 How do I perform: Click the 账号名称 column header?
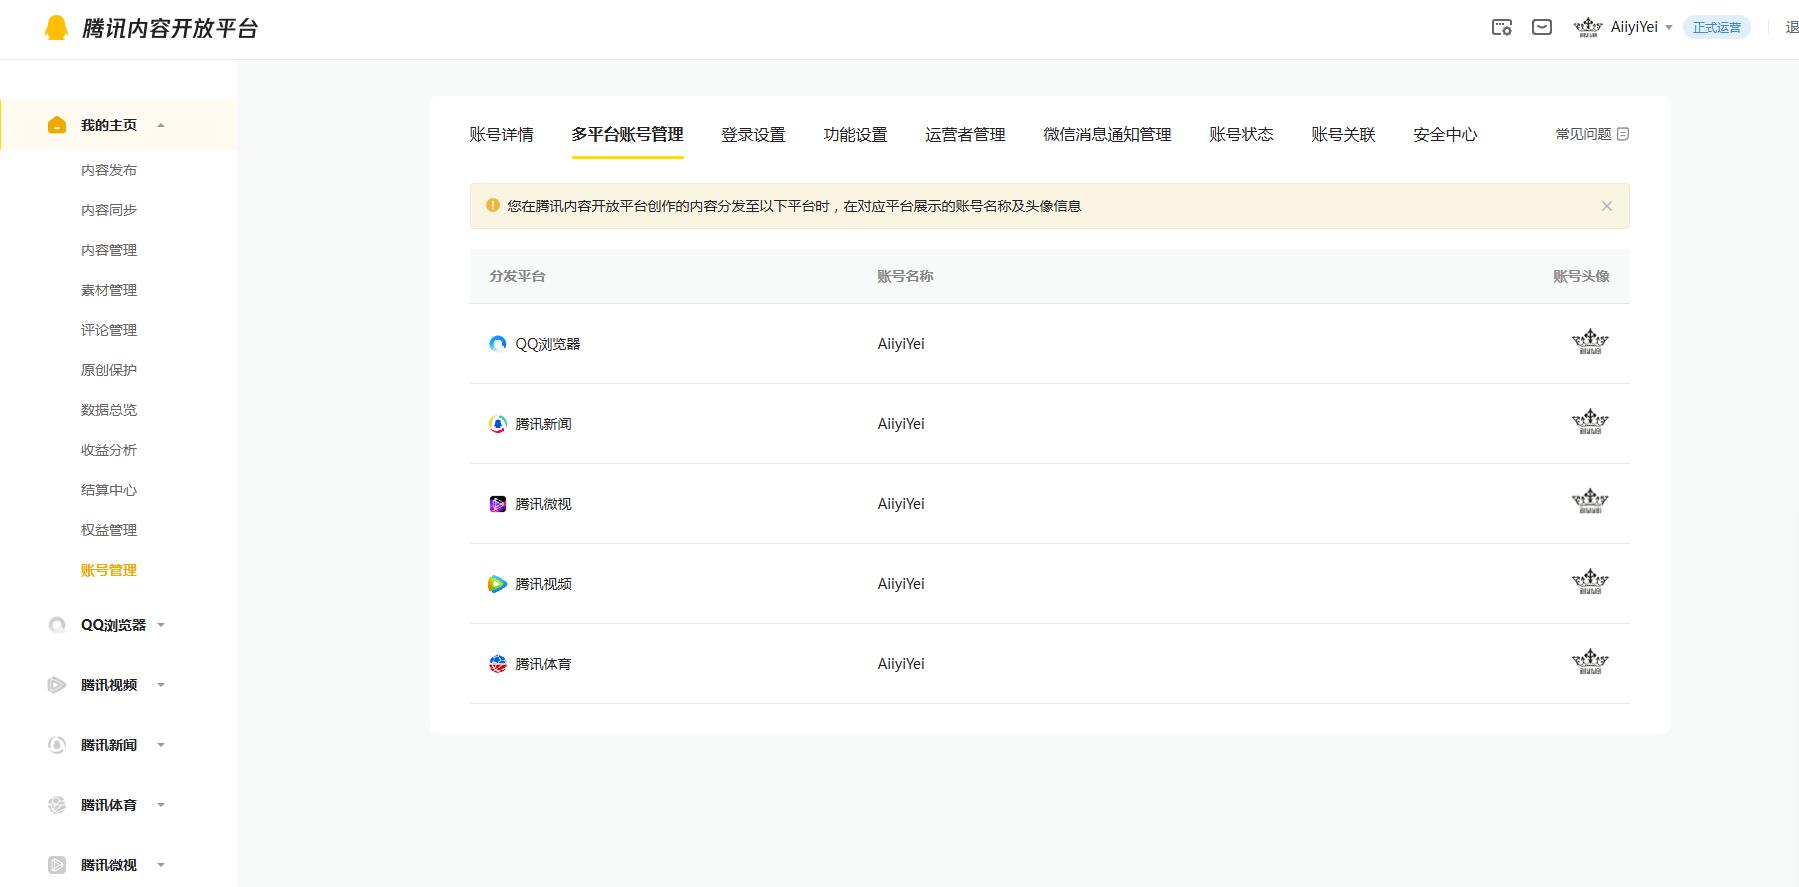[x=905, y=276]
